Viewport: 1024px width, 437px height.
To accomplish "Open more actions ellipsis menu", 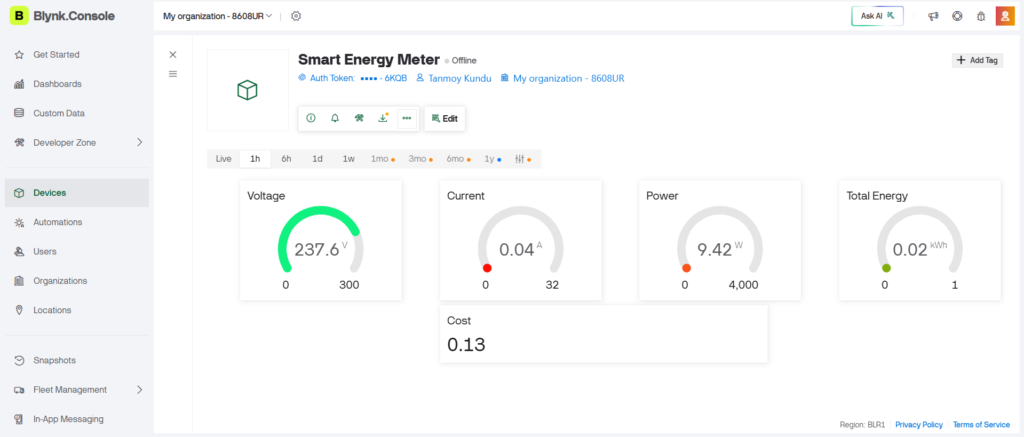I will tap(407, 118).
